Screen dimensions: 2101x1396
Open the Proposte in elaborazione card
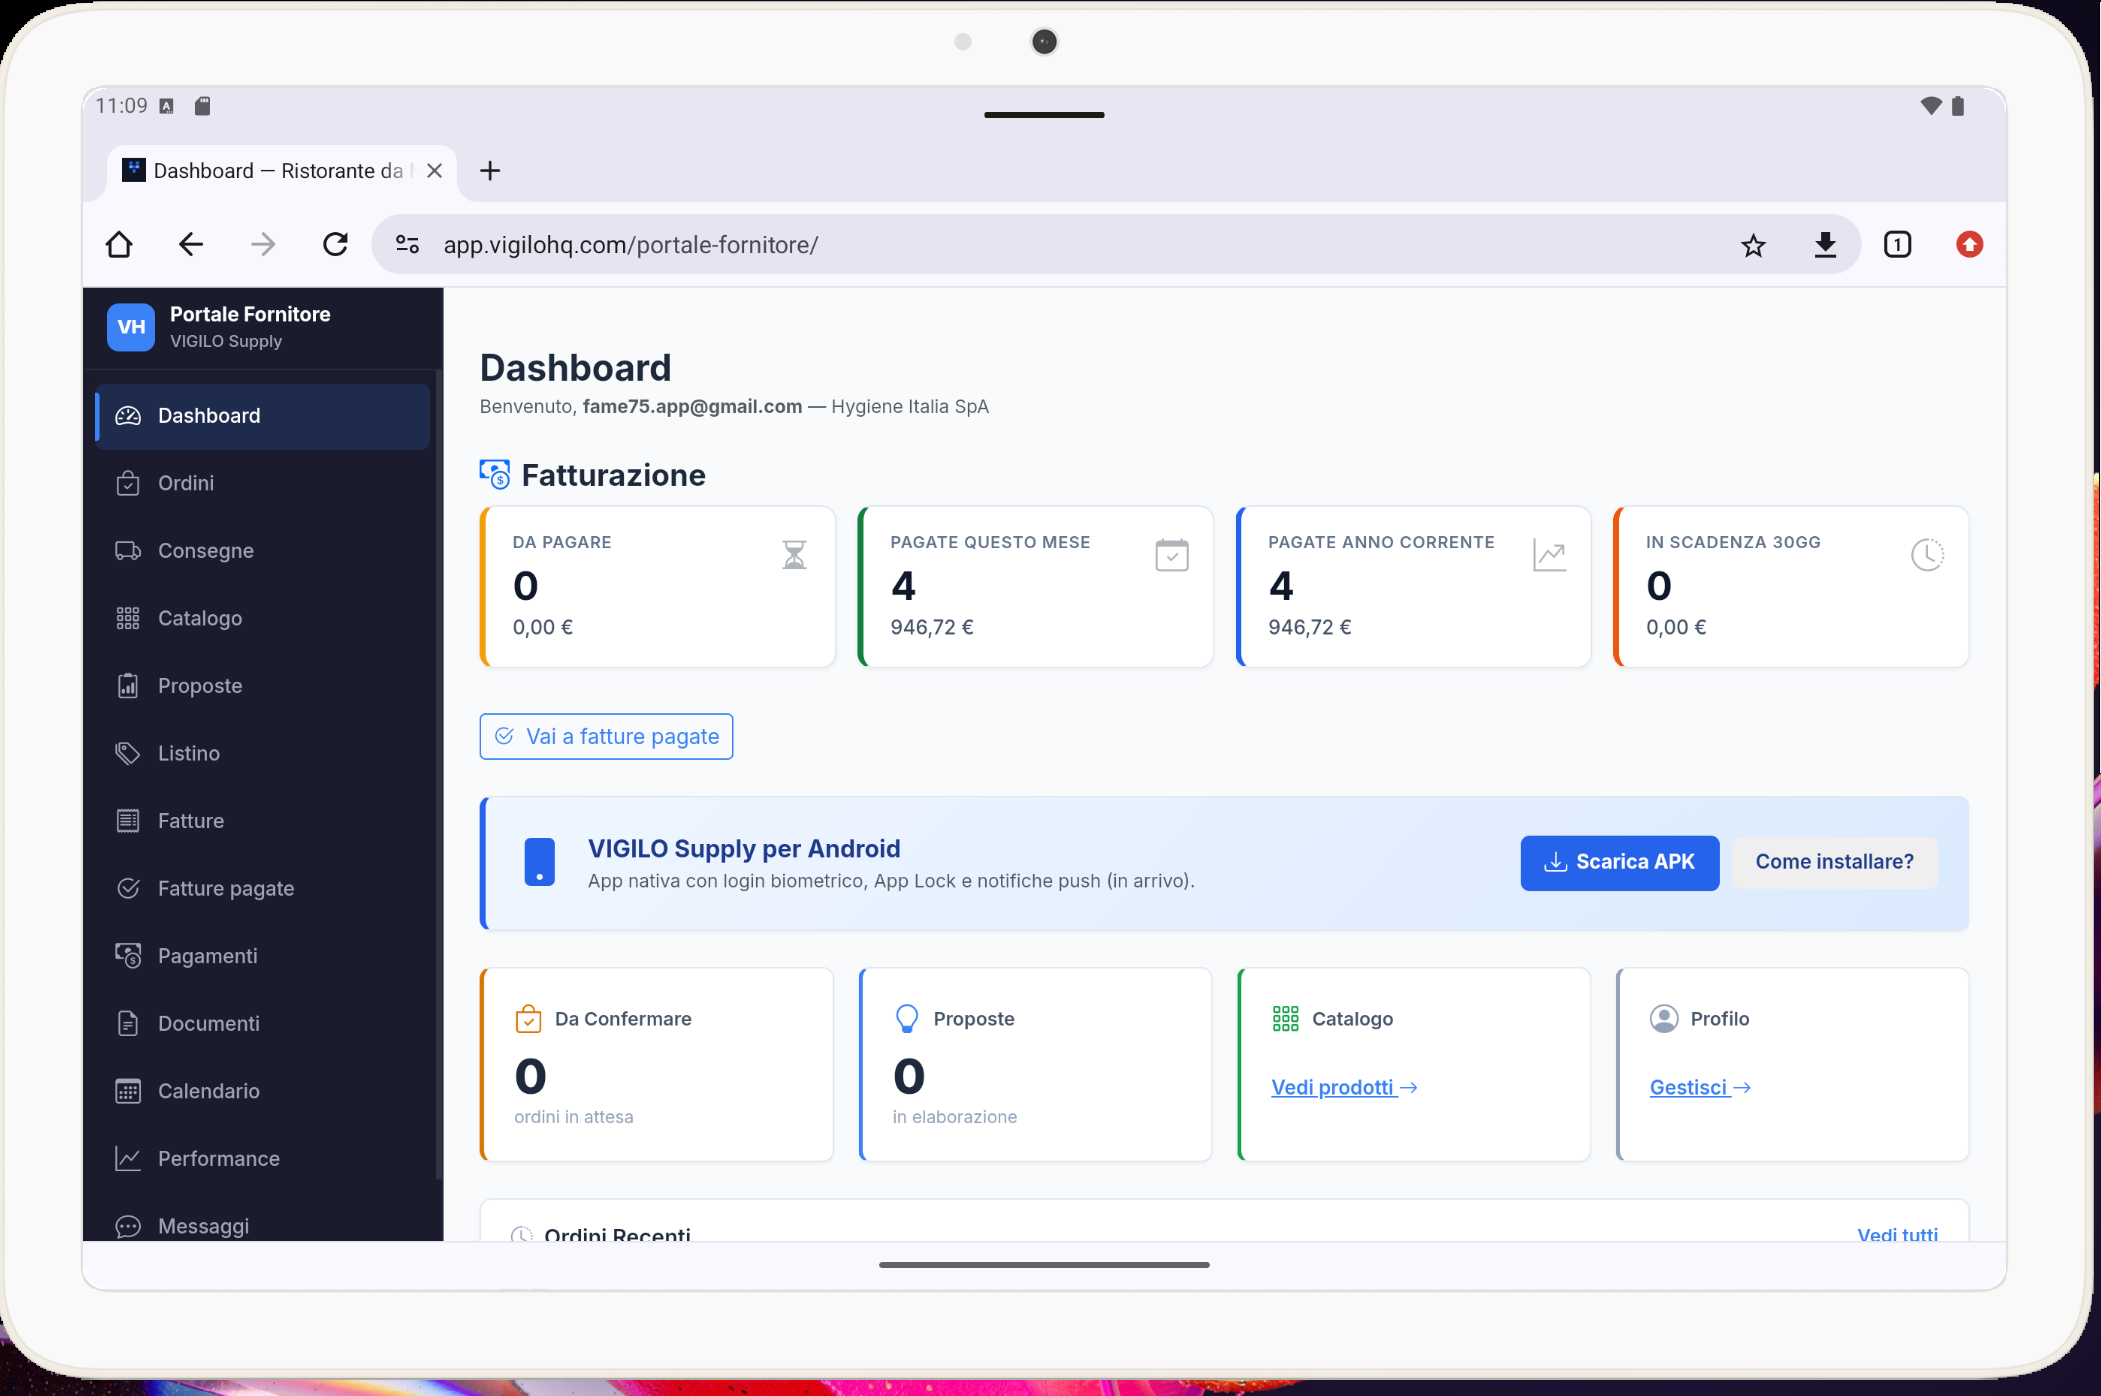point(1035,1064)
